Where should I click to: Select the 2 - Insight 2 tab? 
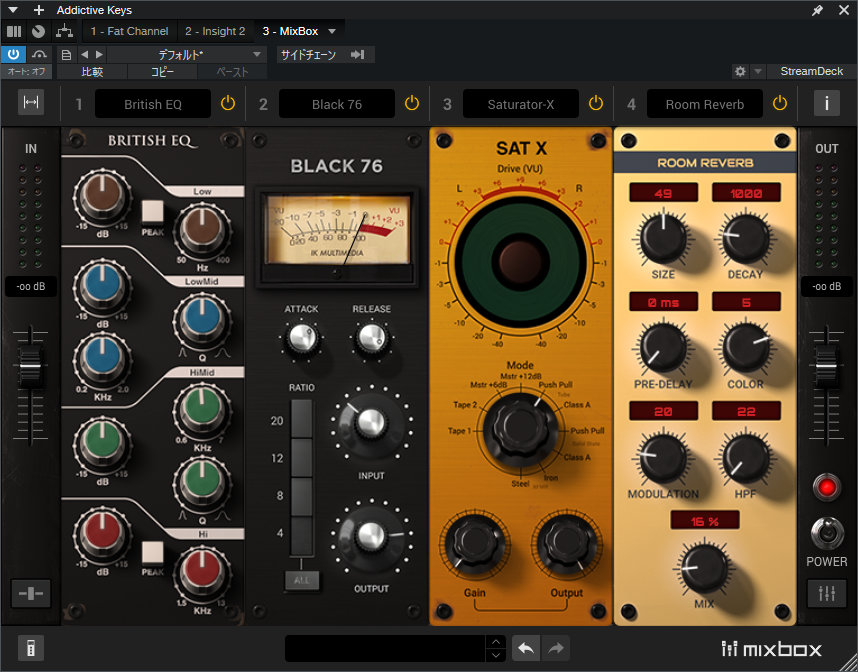coord(215,31)
